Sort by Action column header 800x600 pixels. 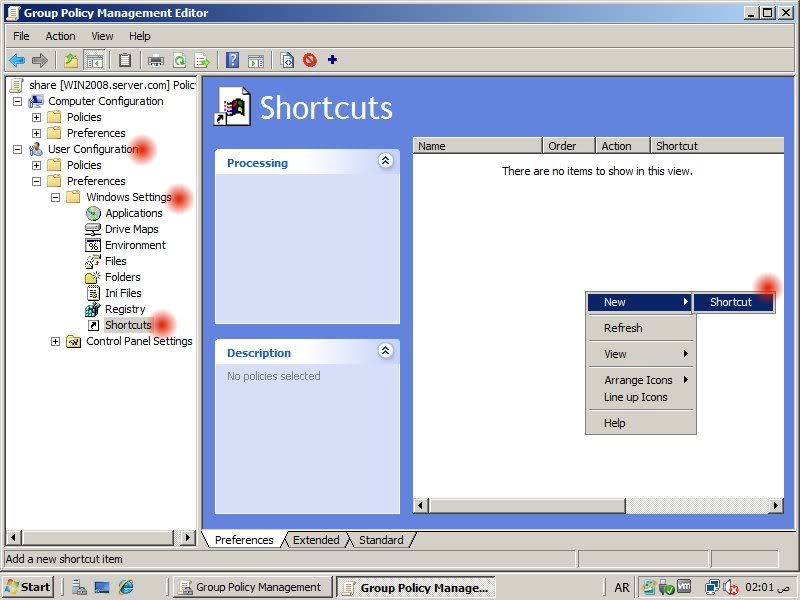623,146
